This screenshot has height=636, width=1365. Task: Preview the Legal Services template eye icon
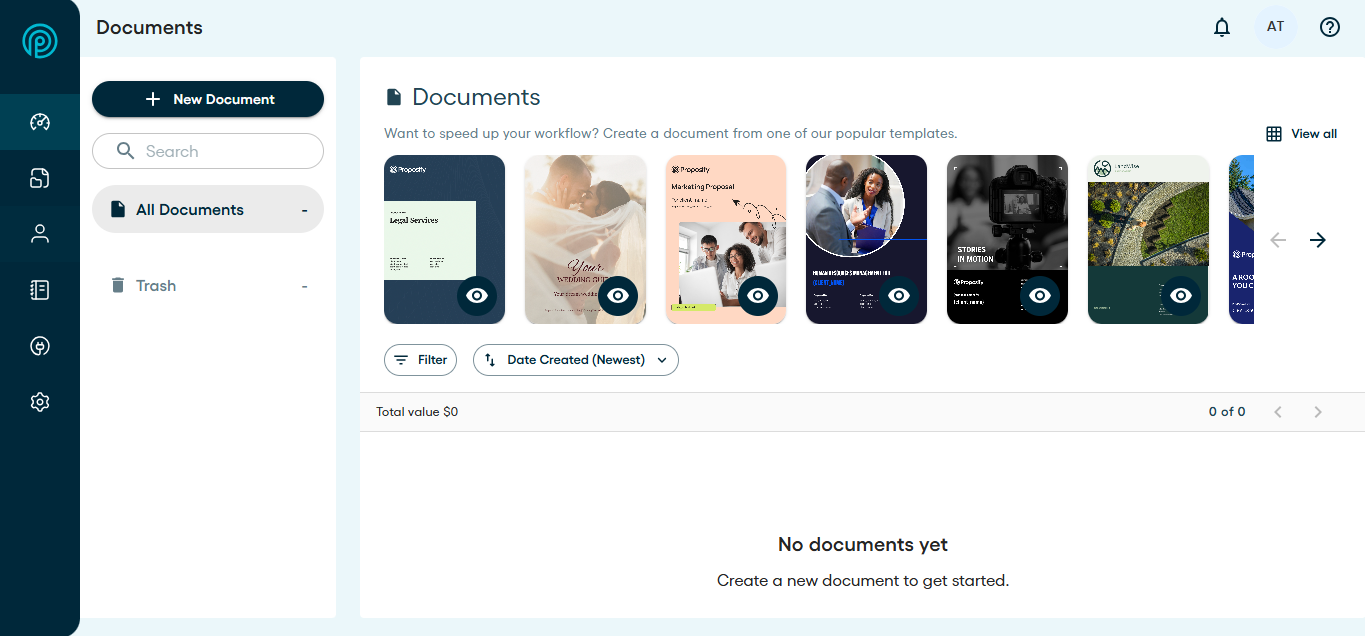pos(477,296)
